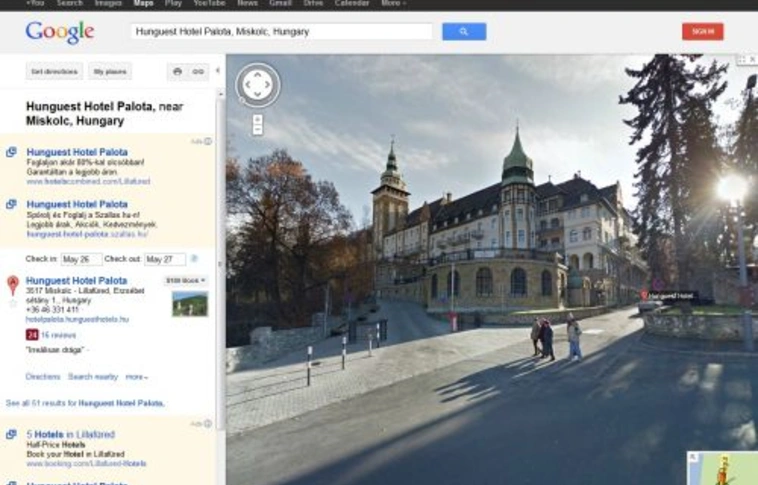Click the ad icon beside szallas.hu listing
Viewport: 758px width, 485px height.
pos(11,204)
